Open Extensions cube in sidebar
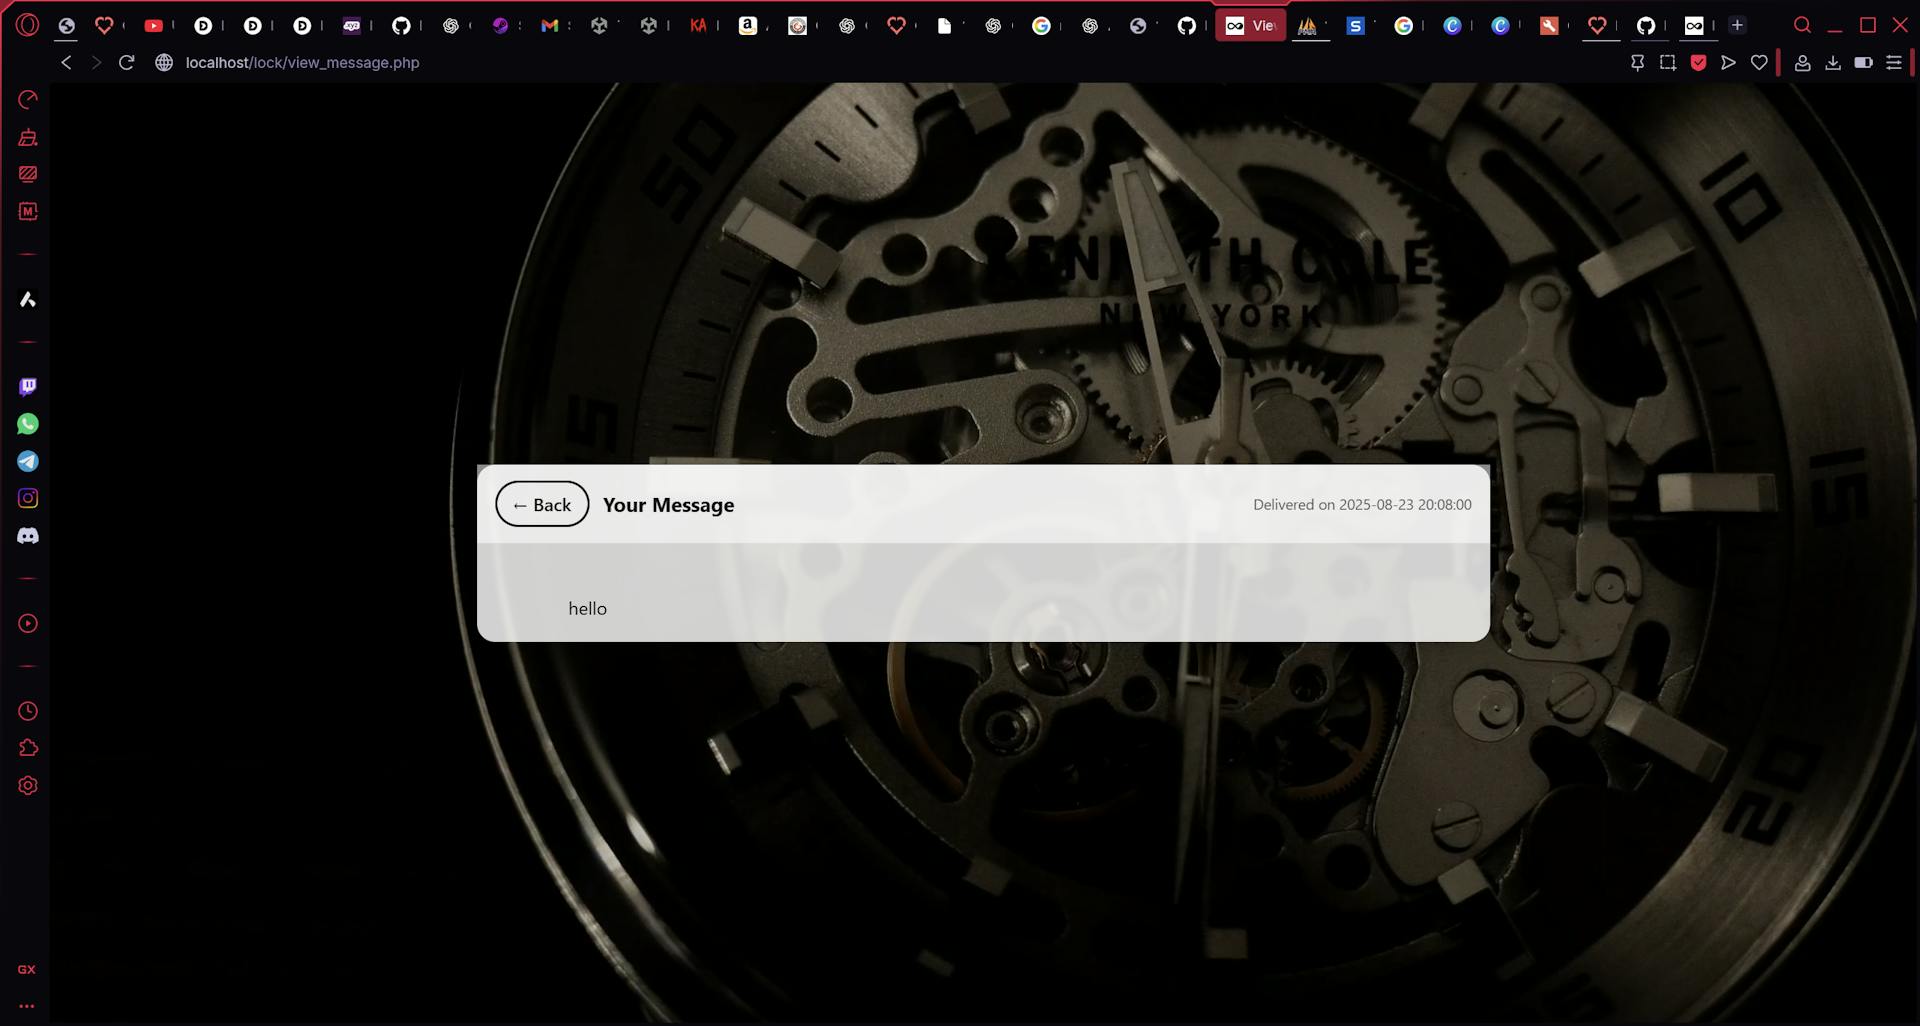This screenshot has height=1026, width=1920. tap(28, 748)
